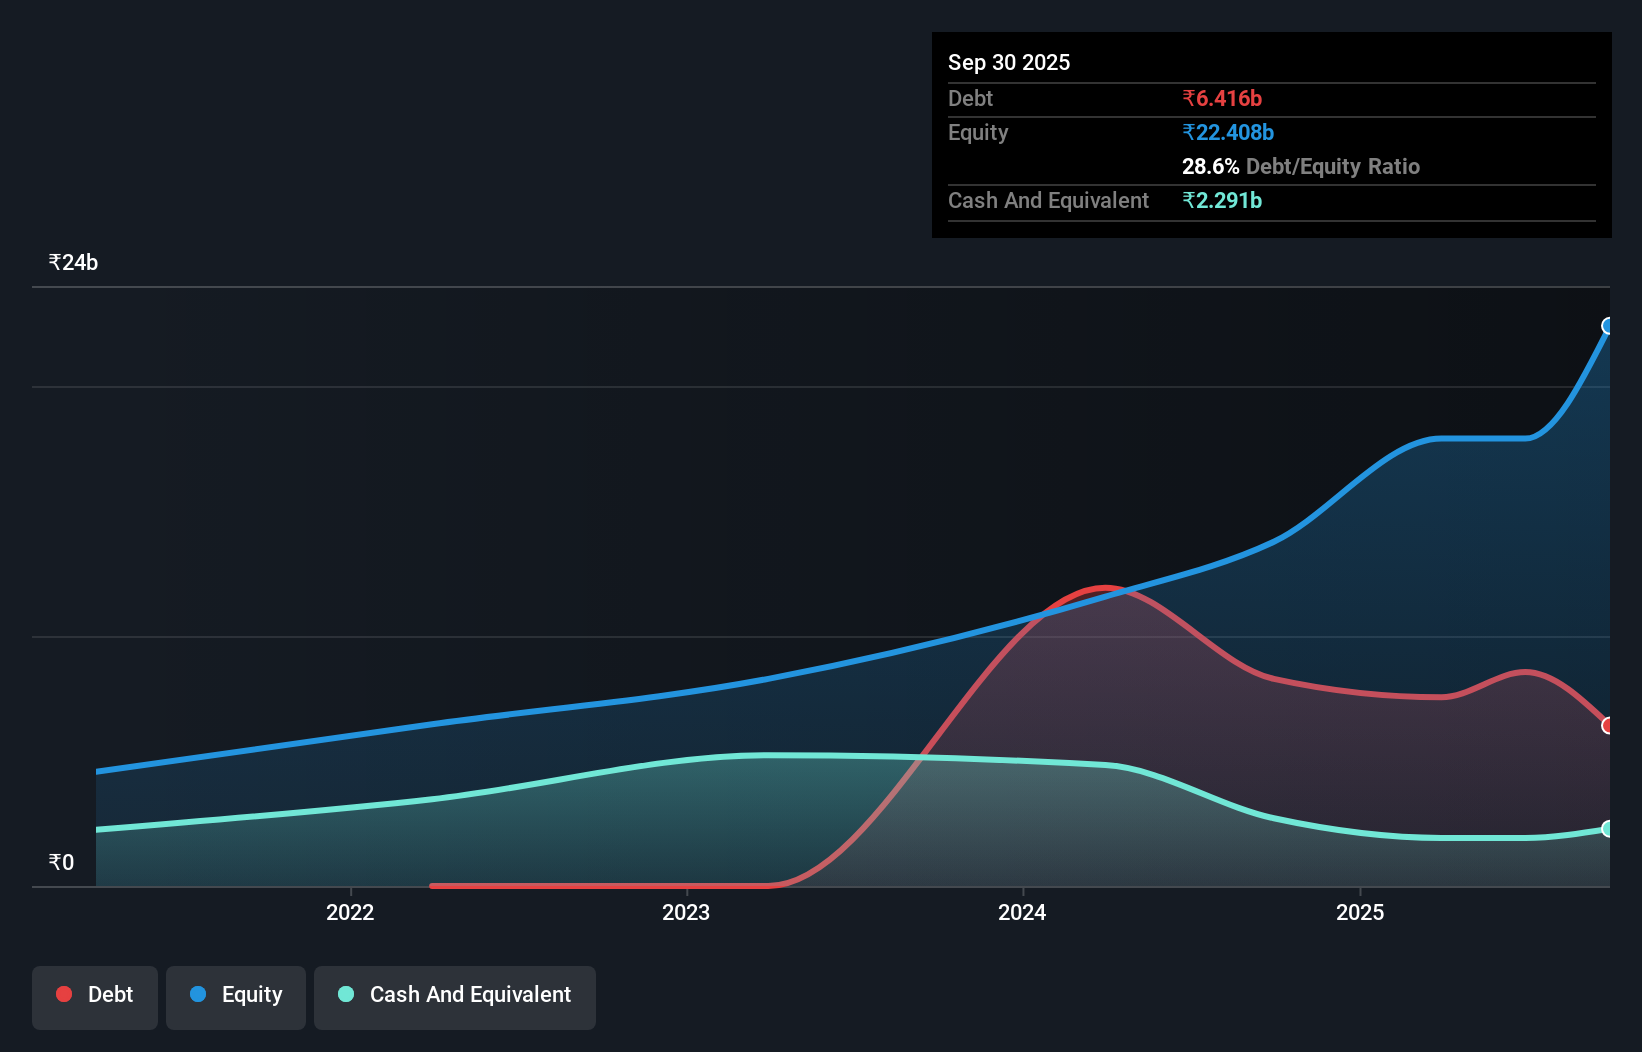Select the 2024 axis label
This screenshot has height=1052, width=1642.
pyautogui.click(x=1021, y=912)
